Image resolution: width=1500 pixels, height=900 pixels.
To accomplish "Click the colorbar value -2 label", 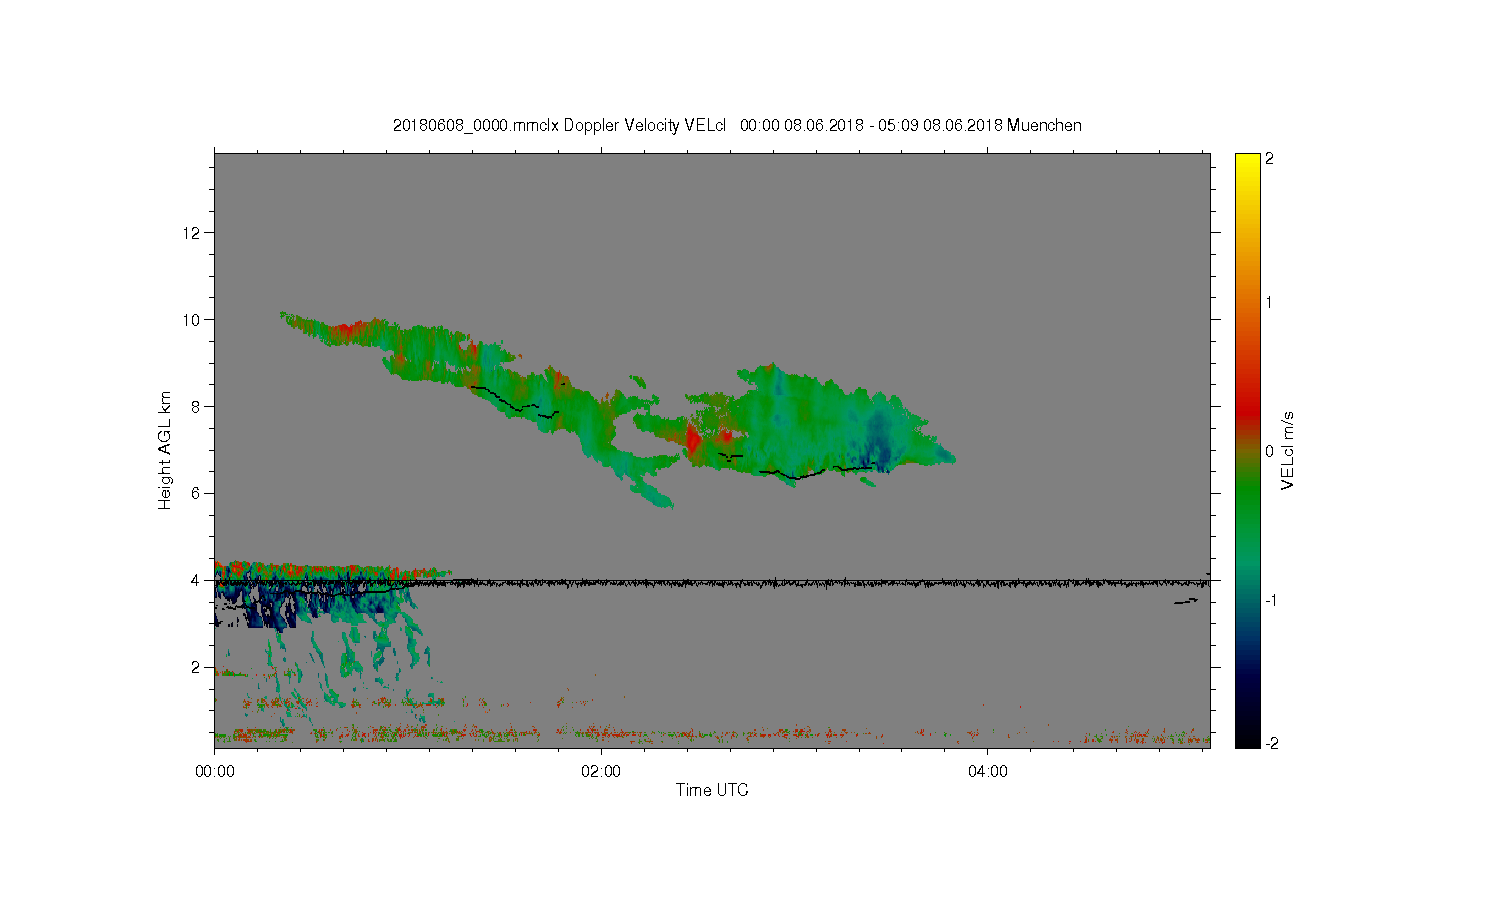I will (x=1271, y=743).
